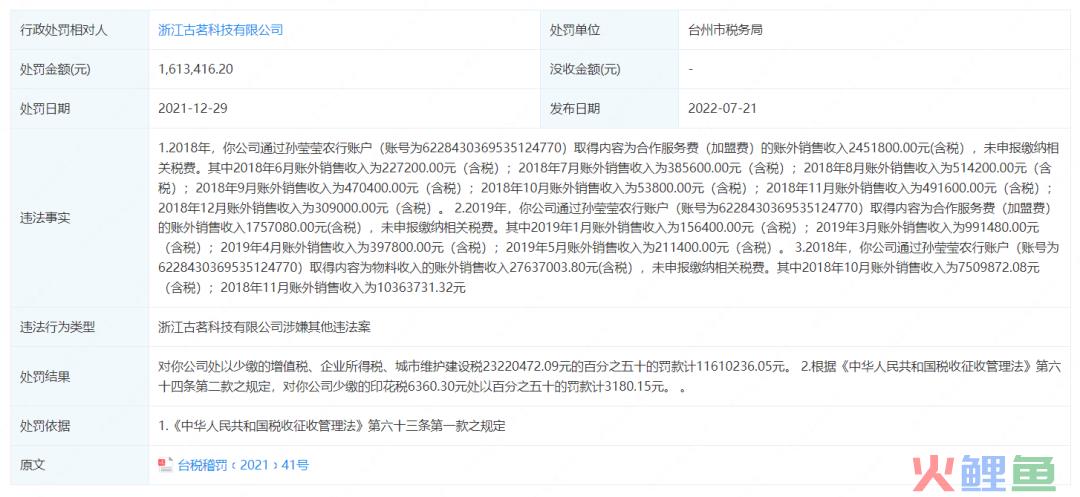
Task: Click the 台州市税务局 penalty authority value
Action: (725, 30)
